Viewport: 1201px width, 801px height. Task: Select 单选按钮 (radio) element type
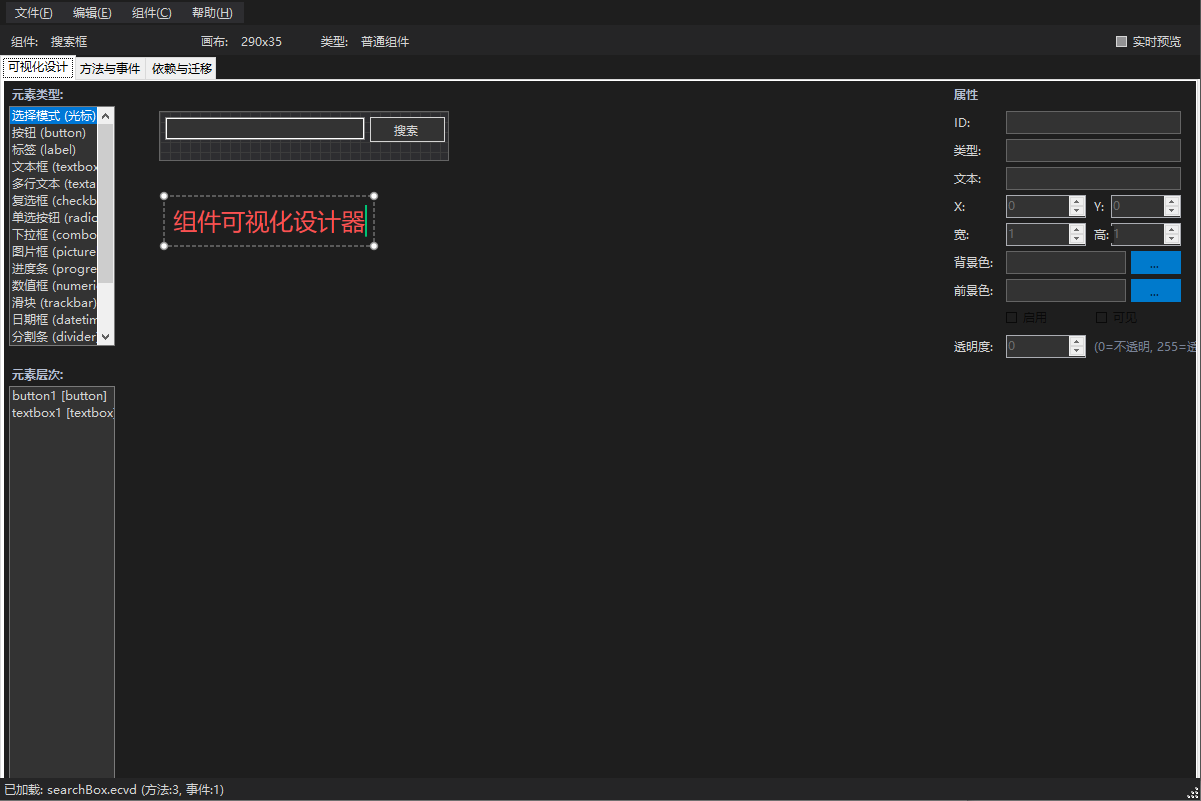(53, 218)
